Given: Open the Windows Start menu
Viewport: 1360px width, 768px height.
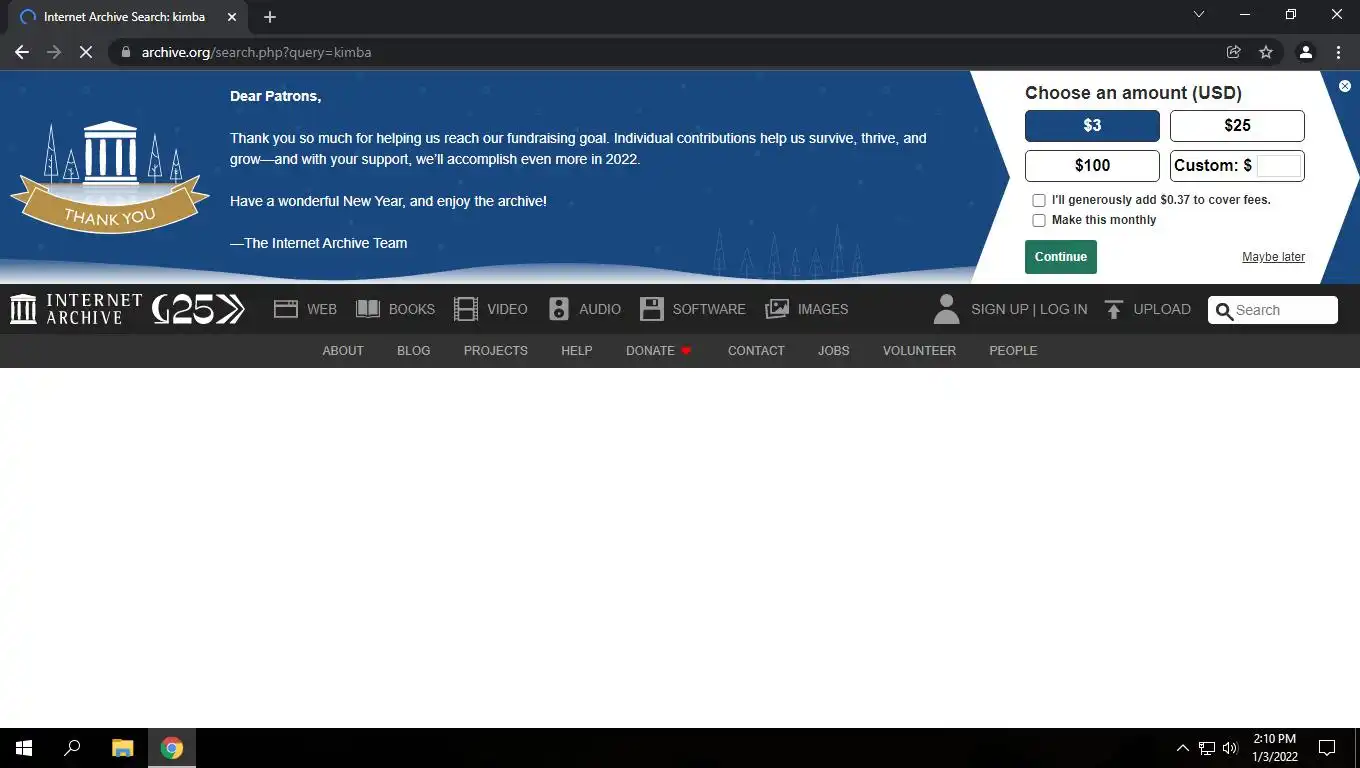Looking at the screenshot, I should [24, 748].
